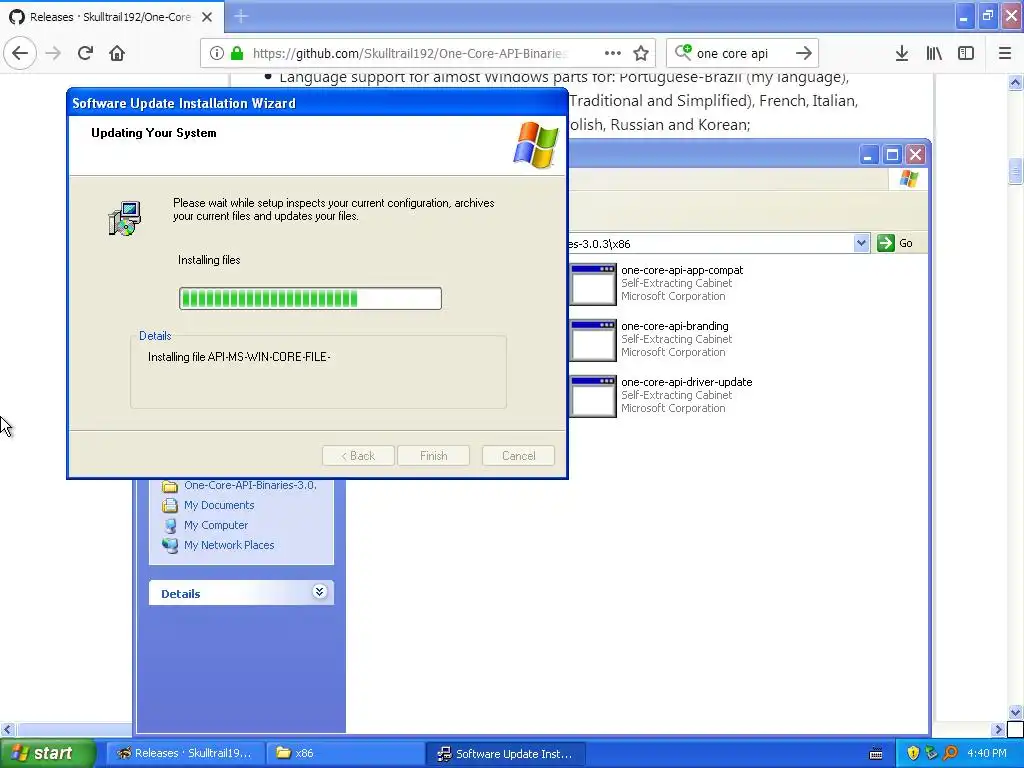Click the horizontal scroll-right arrow
This screenshot has height=768, width=1024.
(x=999, y=729)
